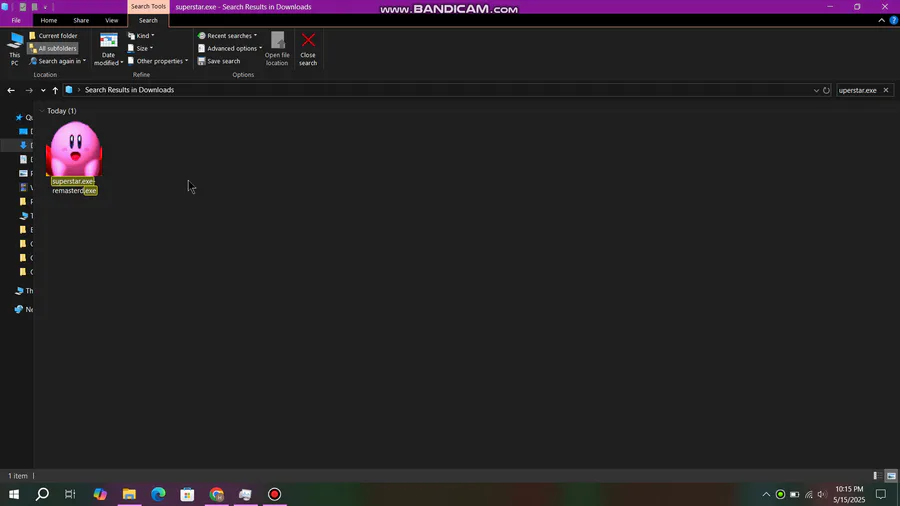
Task: Open address bar history dropdown chevron
Action: point(816,90)
